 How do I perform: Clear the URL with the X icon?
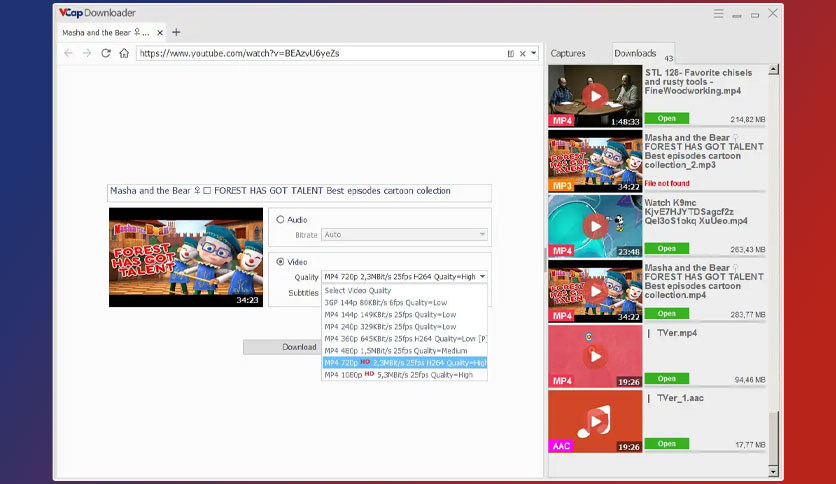click(522, 53)
